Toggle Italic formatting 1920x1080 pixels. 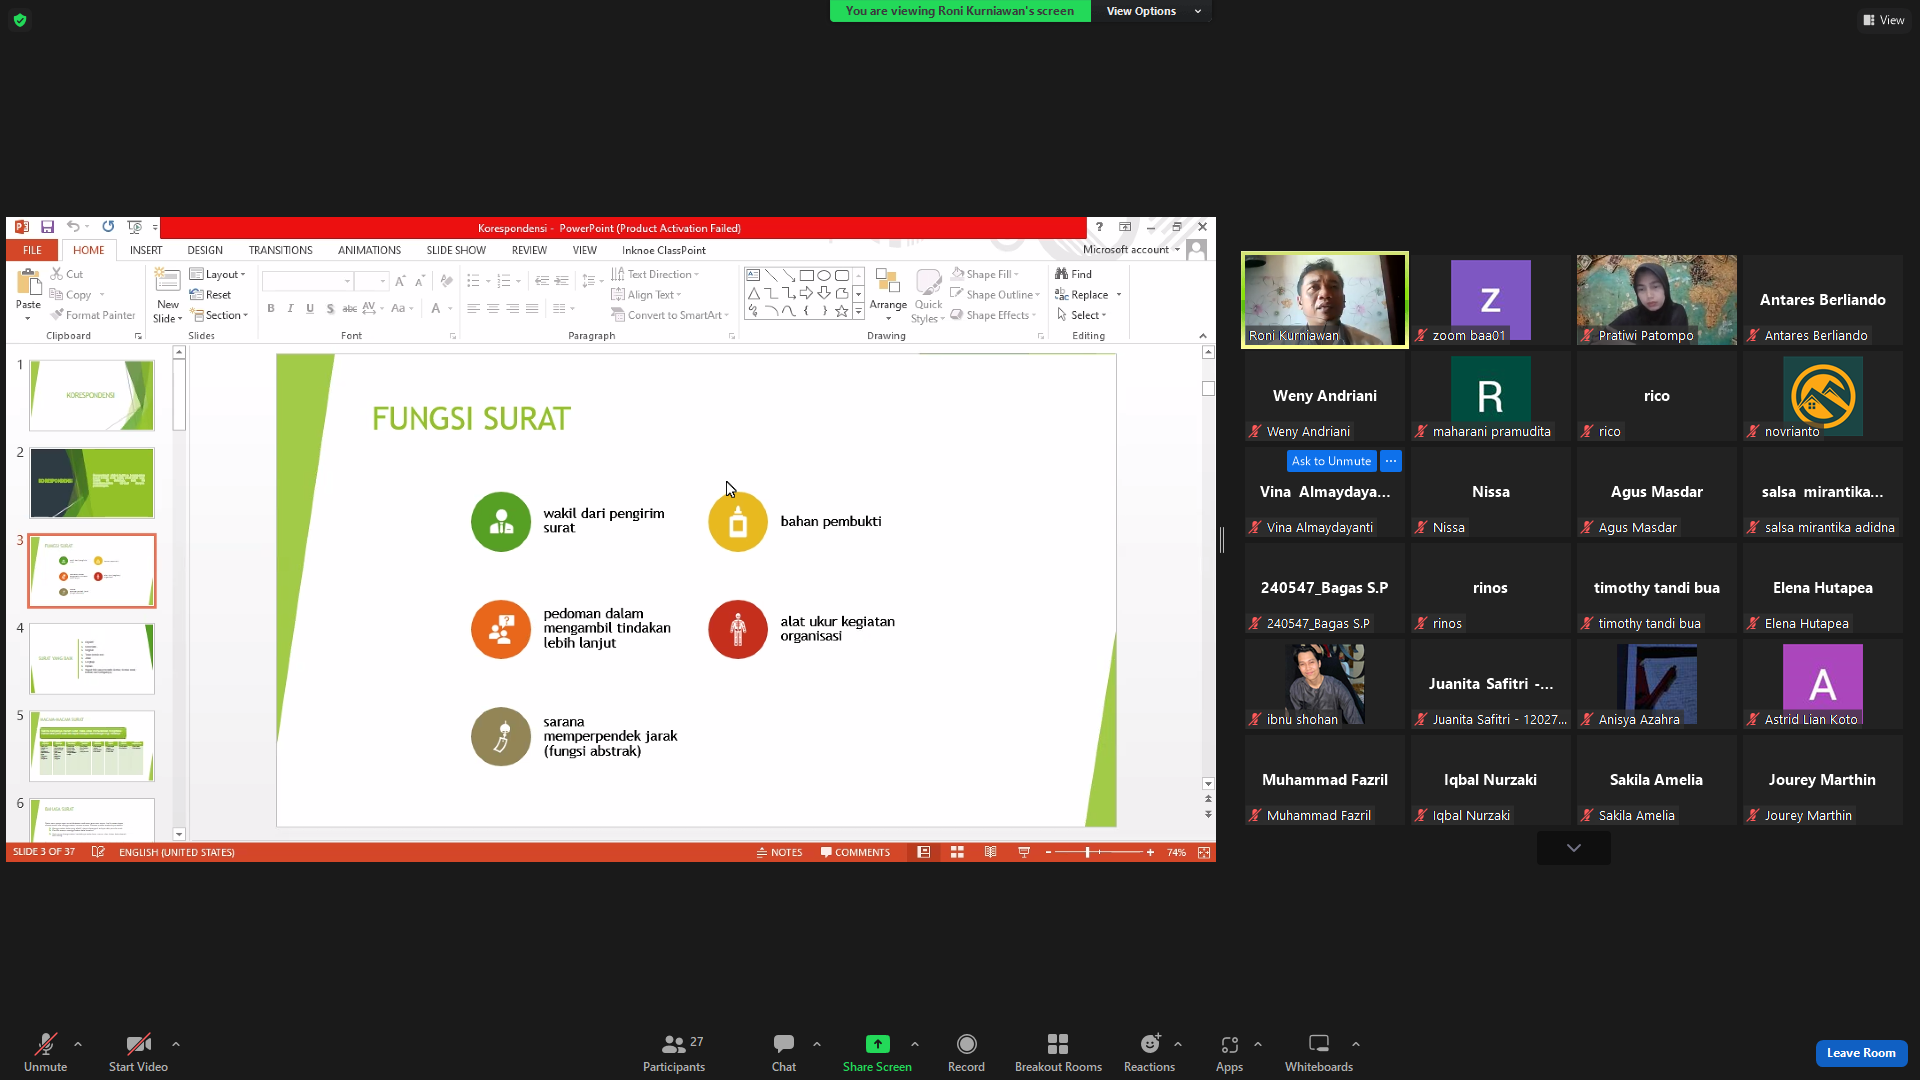click(290, 309)
